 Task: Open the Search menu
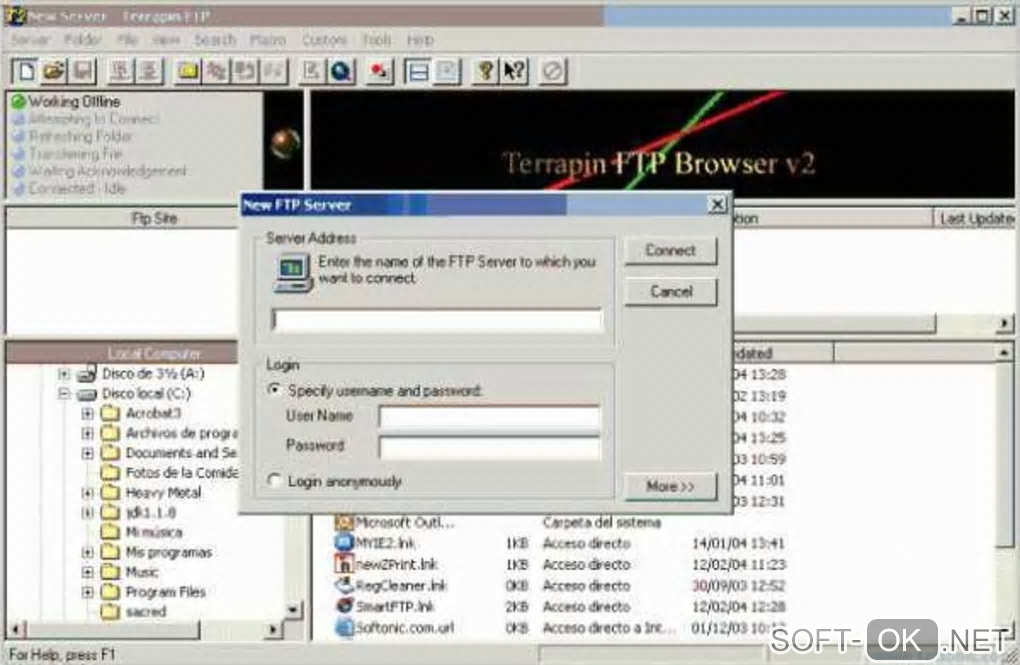215,40
